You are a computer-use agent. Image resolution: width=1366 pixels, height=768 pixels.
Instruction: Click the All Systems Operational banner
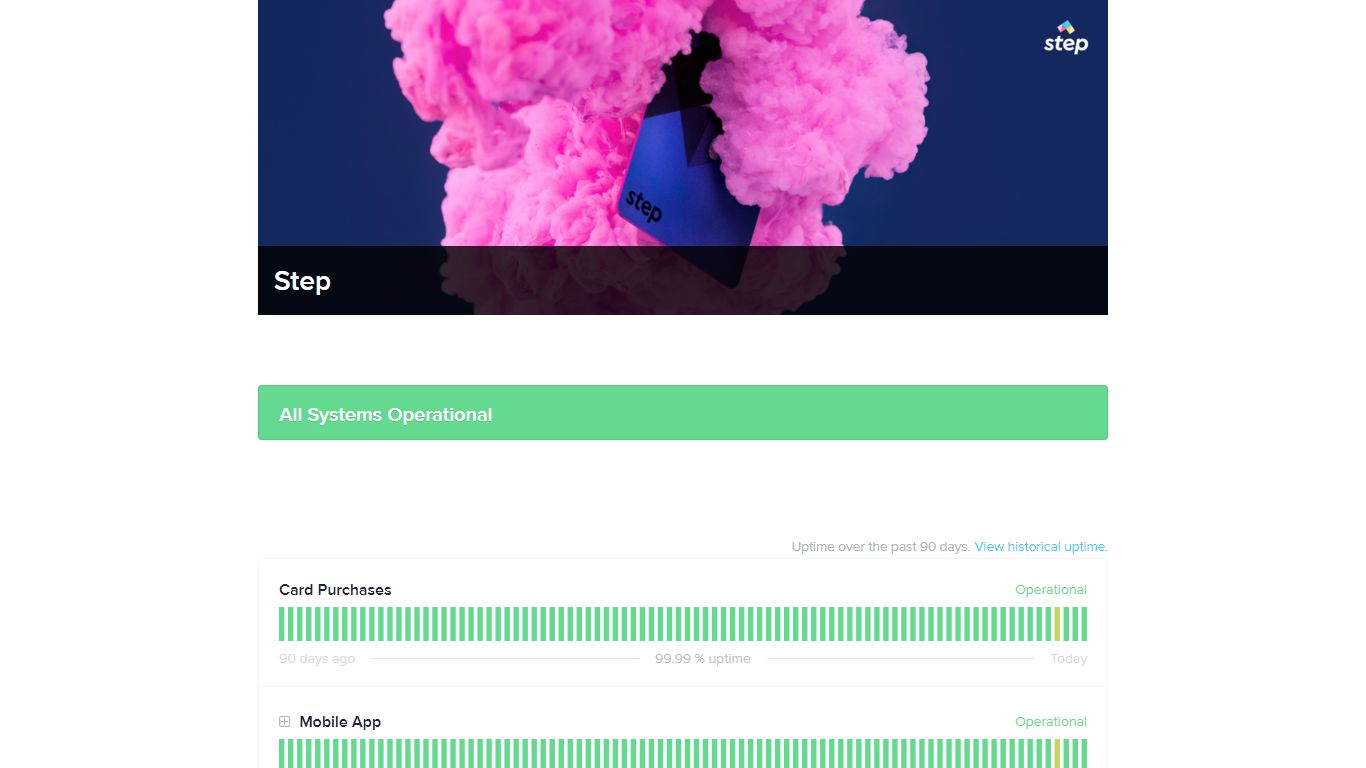click(683, 413)
